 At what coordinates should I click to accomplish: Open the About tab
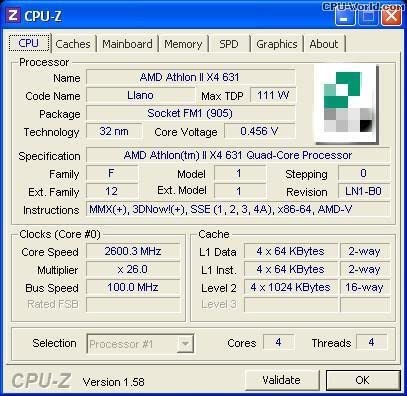tap(324, 44)
